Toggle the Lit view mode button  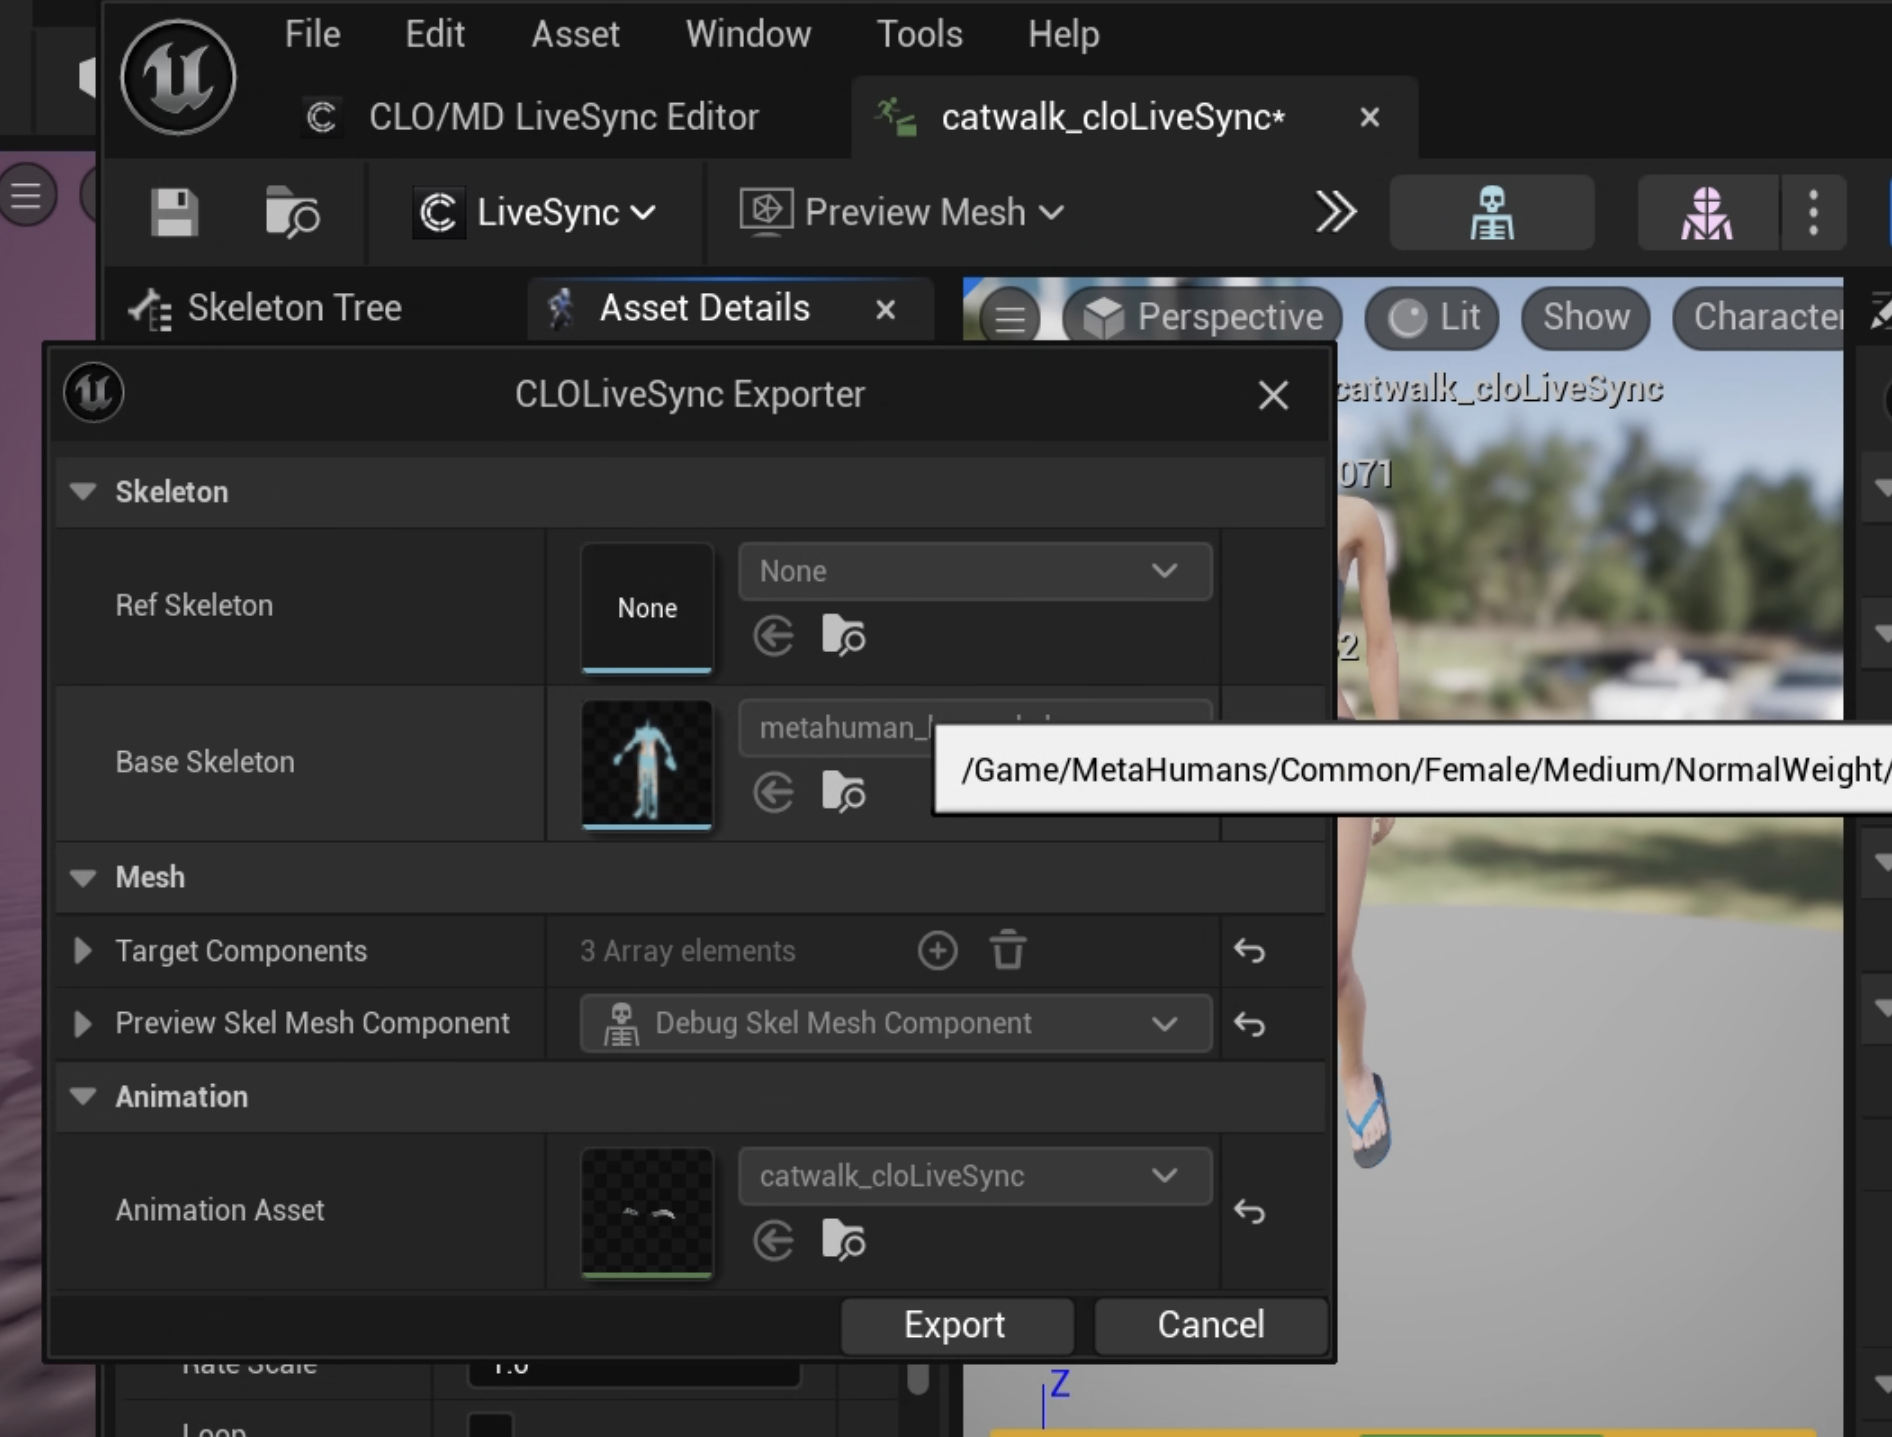point(1433,317)
